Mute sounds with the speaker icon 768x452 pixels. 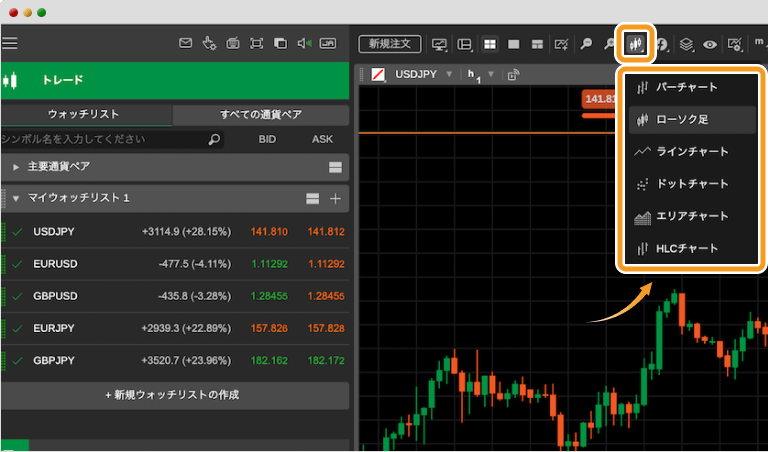[304, 44]
